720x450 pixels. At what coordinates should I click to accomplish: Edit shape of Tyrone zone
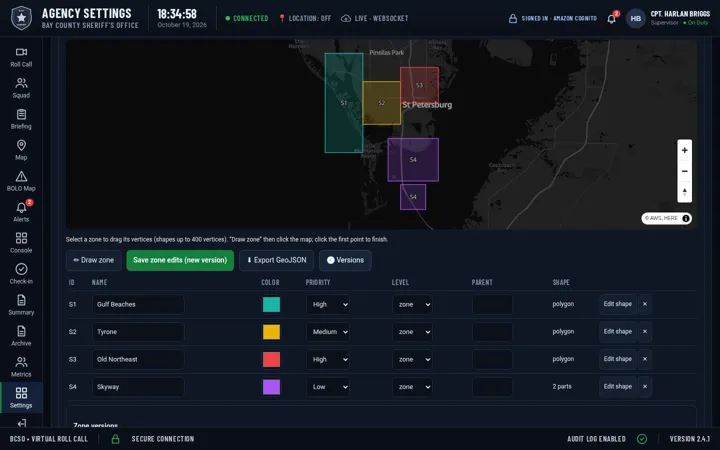point(618,332)
